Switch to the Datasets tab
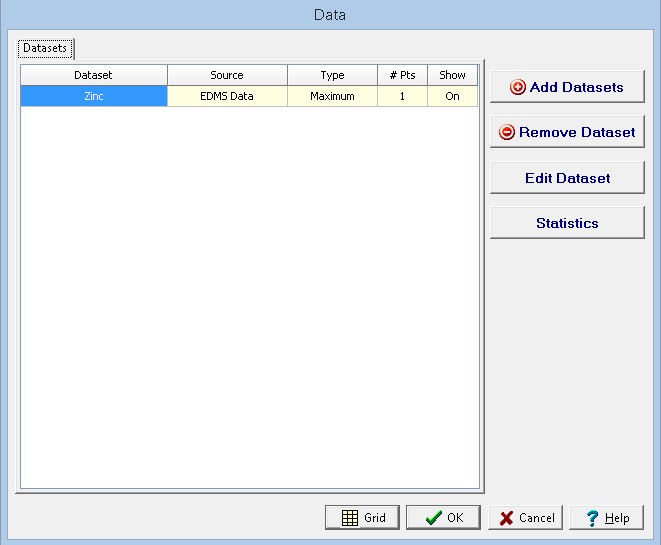The height and width of the screenshot is (545, 661). click(x=45, y=47)
